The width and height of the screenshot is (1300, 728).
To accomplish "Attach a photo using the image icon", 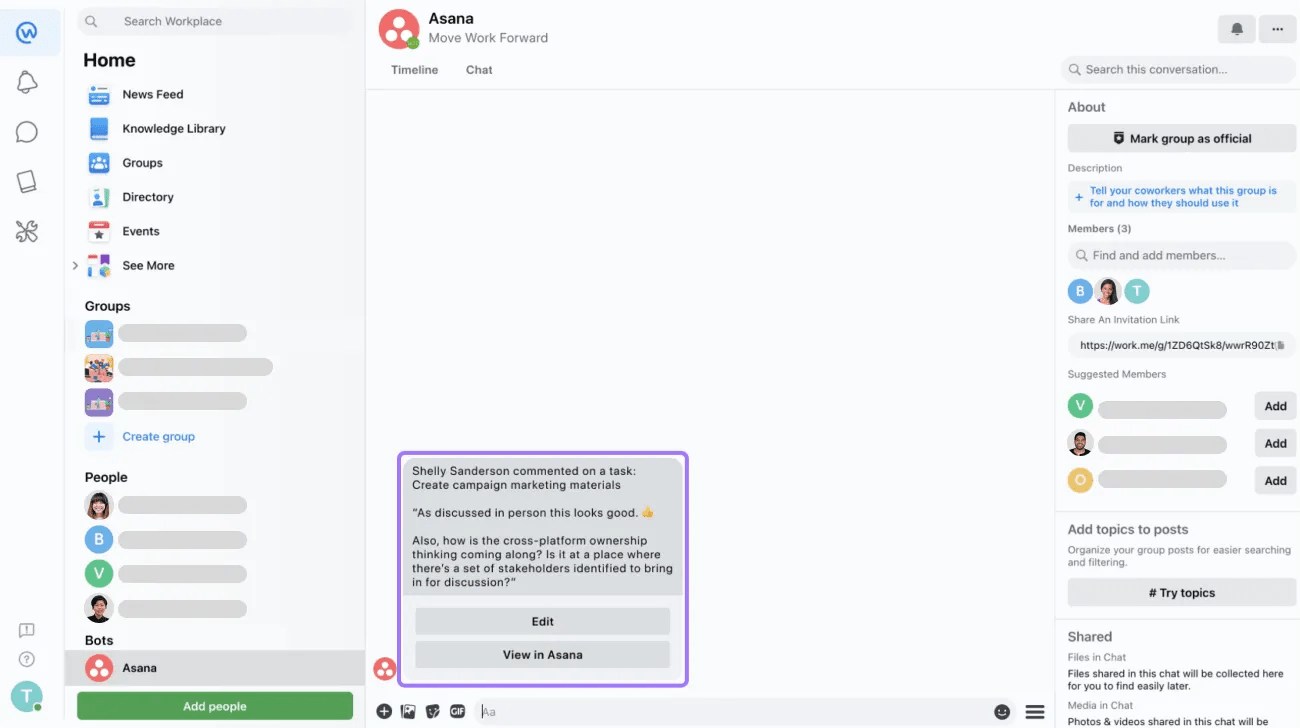I will [x=408, y=711].
